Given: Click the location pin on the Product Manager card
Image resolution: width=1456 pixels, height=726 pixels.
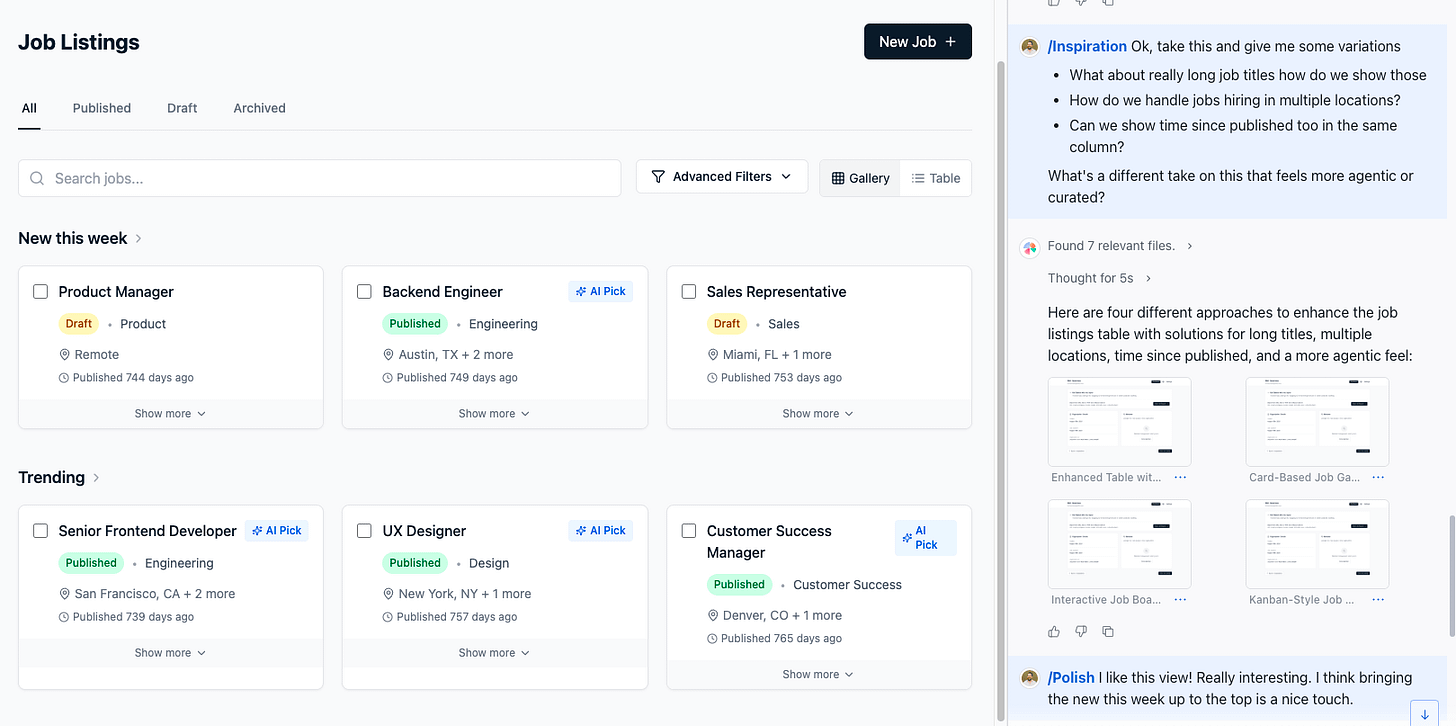Looking at the screenshot, I should 65,354.
